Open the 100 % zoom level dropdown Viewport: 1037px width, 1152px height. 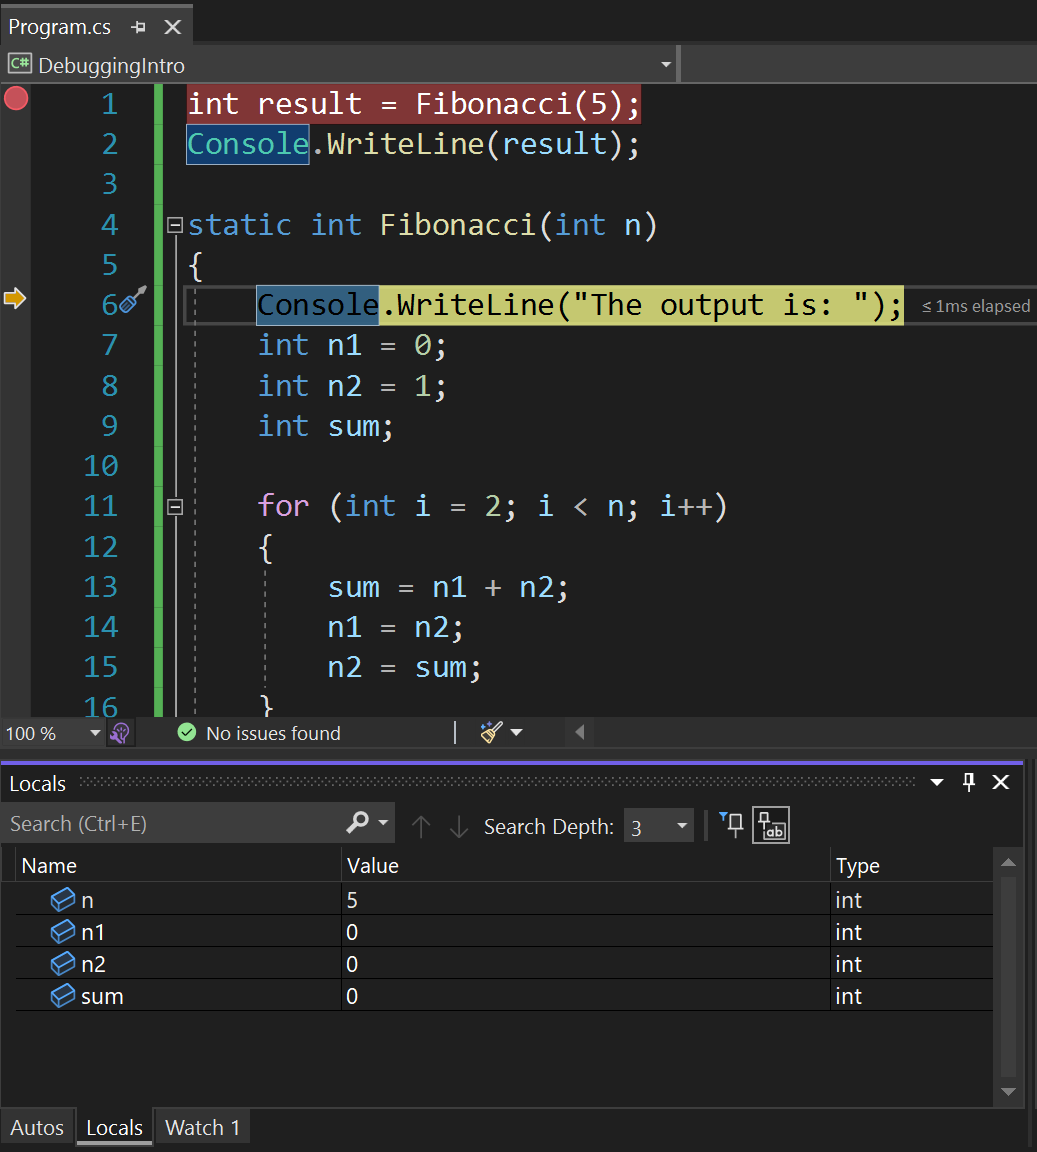pos(95,733)
